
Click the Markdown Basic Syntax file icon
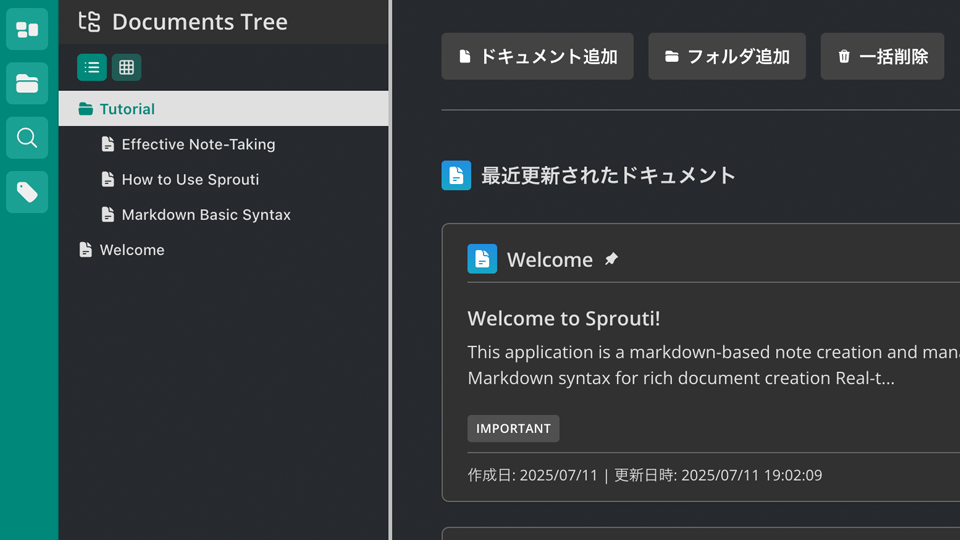(108, 214)
